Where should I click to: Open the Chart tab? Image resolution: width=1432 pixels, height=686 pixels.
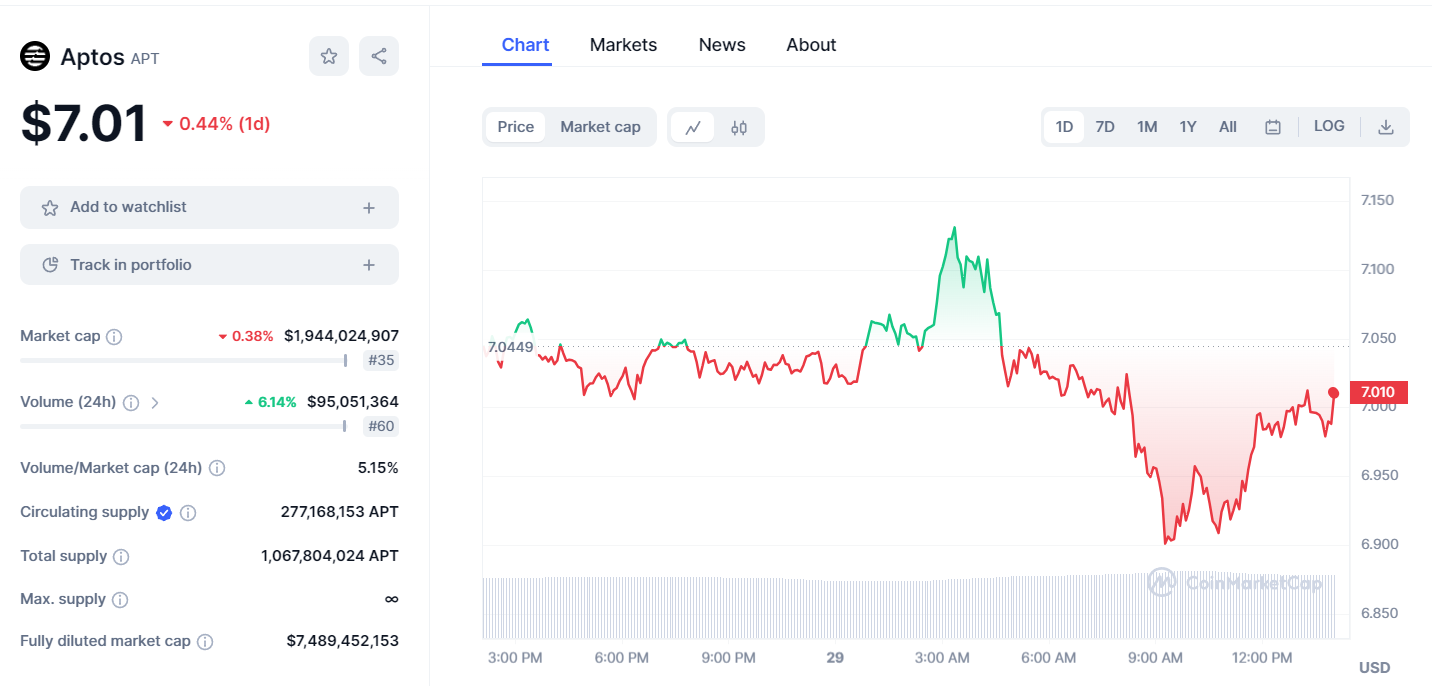click(525, 45)
